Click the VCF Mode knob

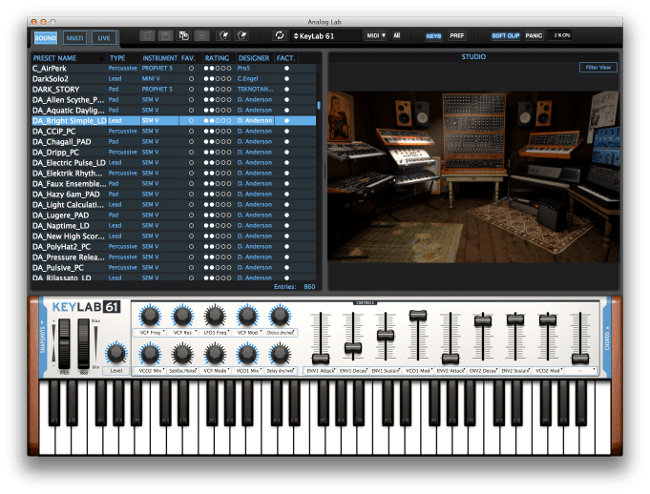coord(215,354)
